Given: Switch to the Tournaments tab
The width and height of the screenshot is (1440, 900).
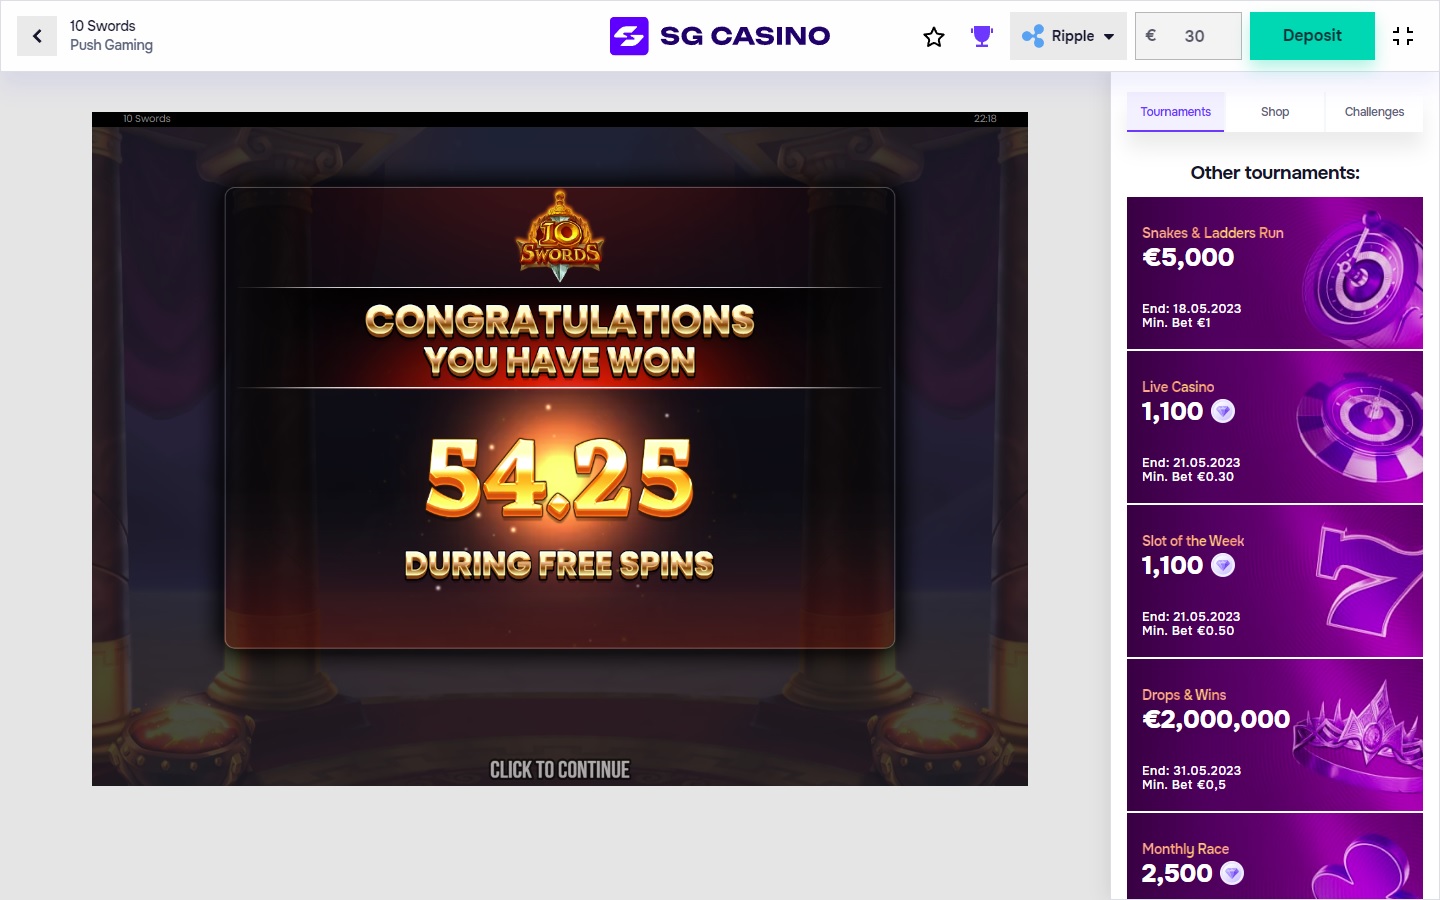Looking at the screenshot, I should [x=1175, y=112].
